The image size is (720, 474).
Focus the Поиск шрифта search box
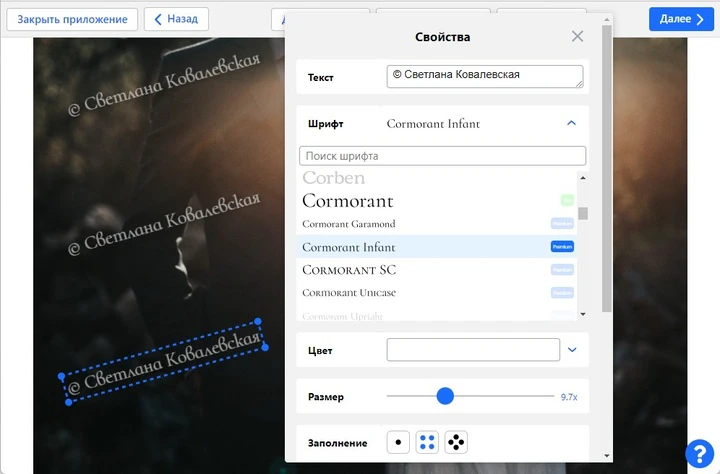click(442, 156)
